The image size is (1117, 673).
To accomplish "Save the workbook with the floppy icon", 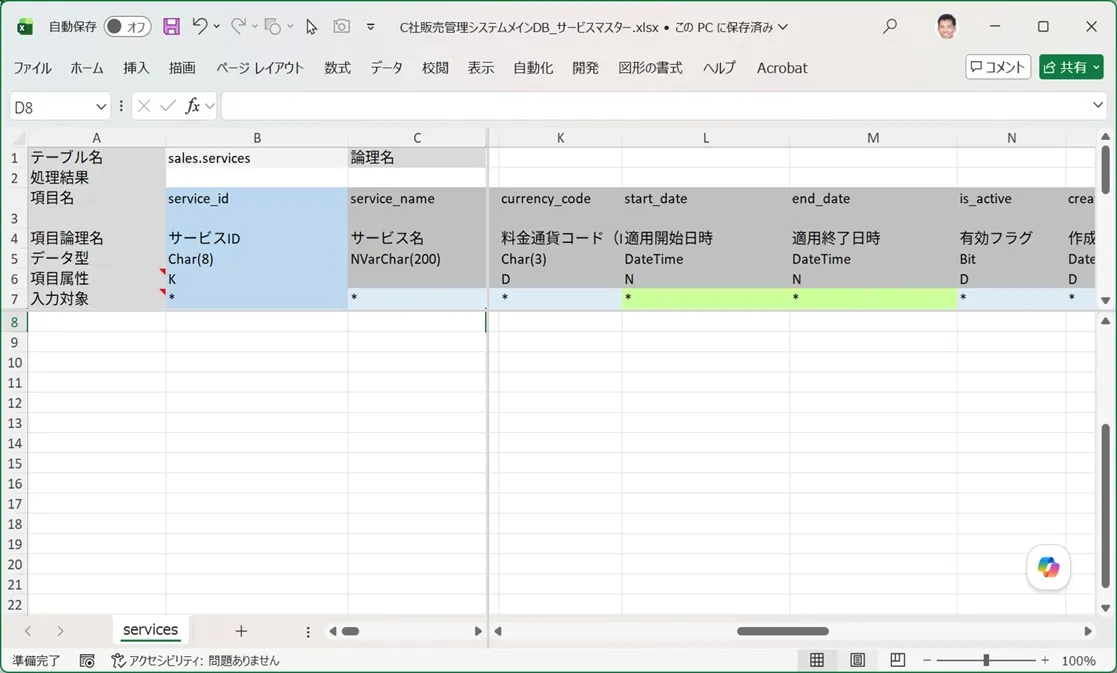I will (171, 27).
